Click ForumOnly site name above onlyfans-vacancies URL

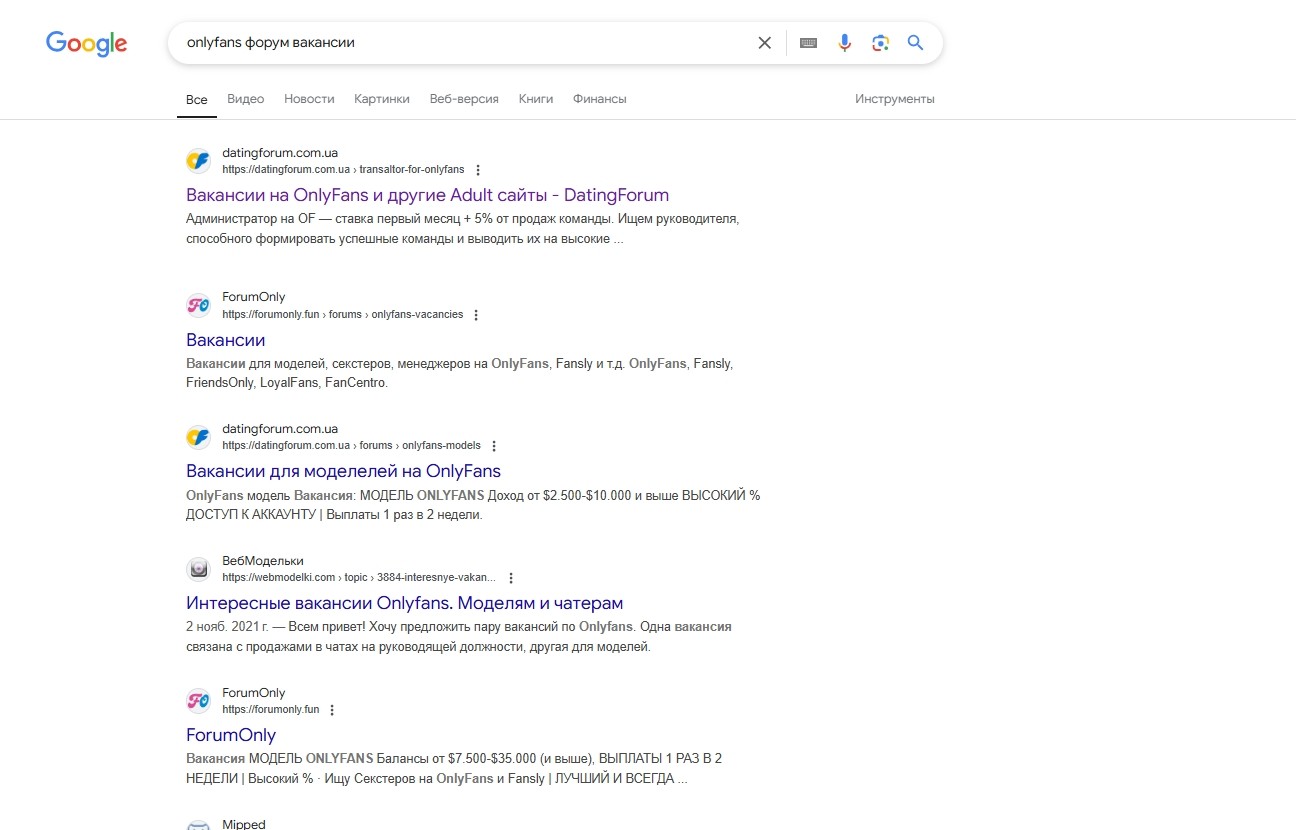pyautogui.click(x=254, y=297)
